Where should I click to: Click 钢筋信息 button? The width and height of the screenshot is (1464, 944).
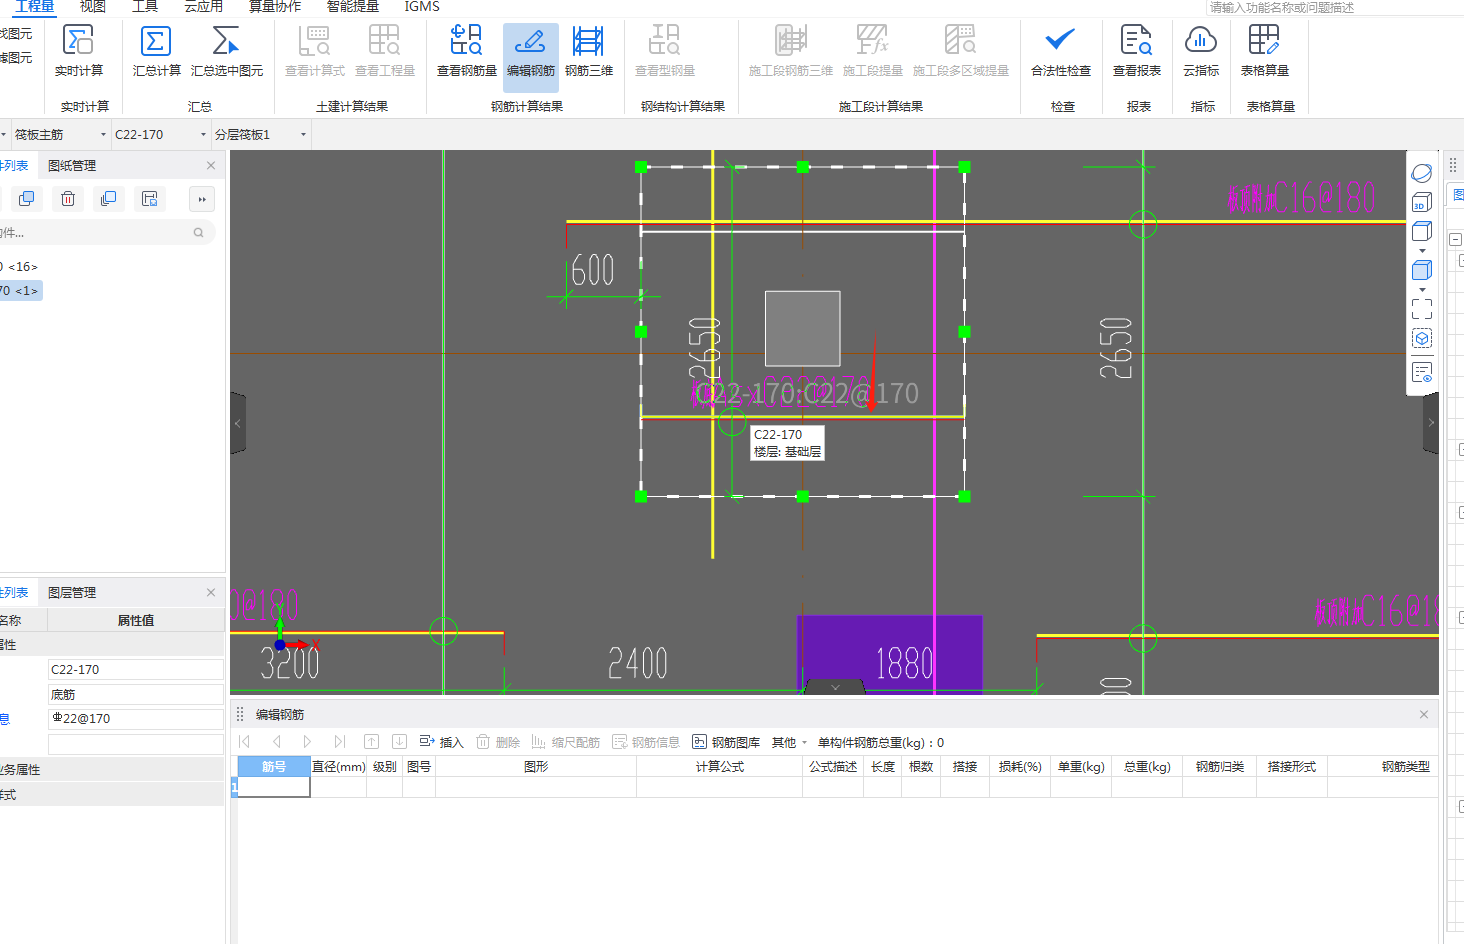coord(646,742)
